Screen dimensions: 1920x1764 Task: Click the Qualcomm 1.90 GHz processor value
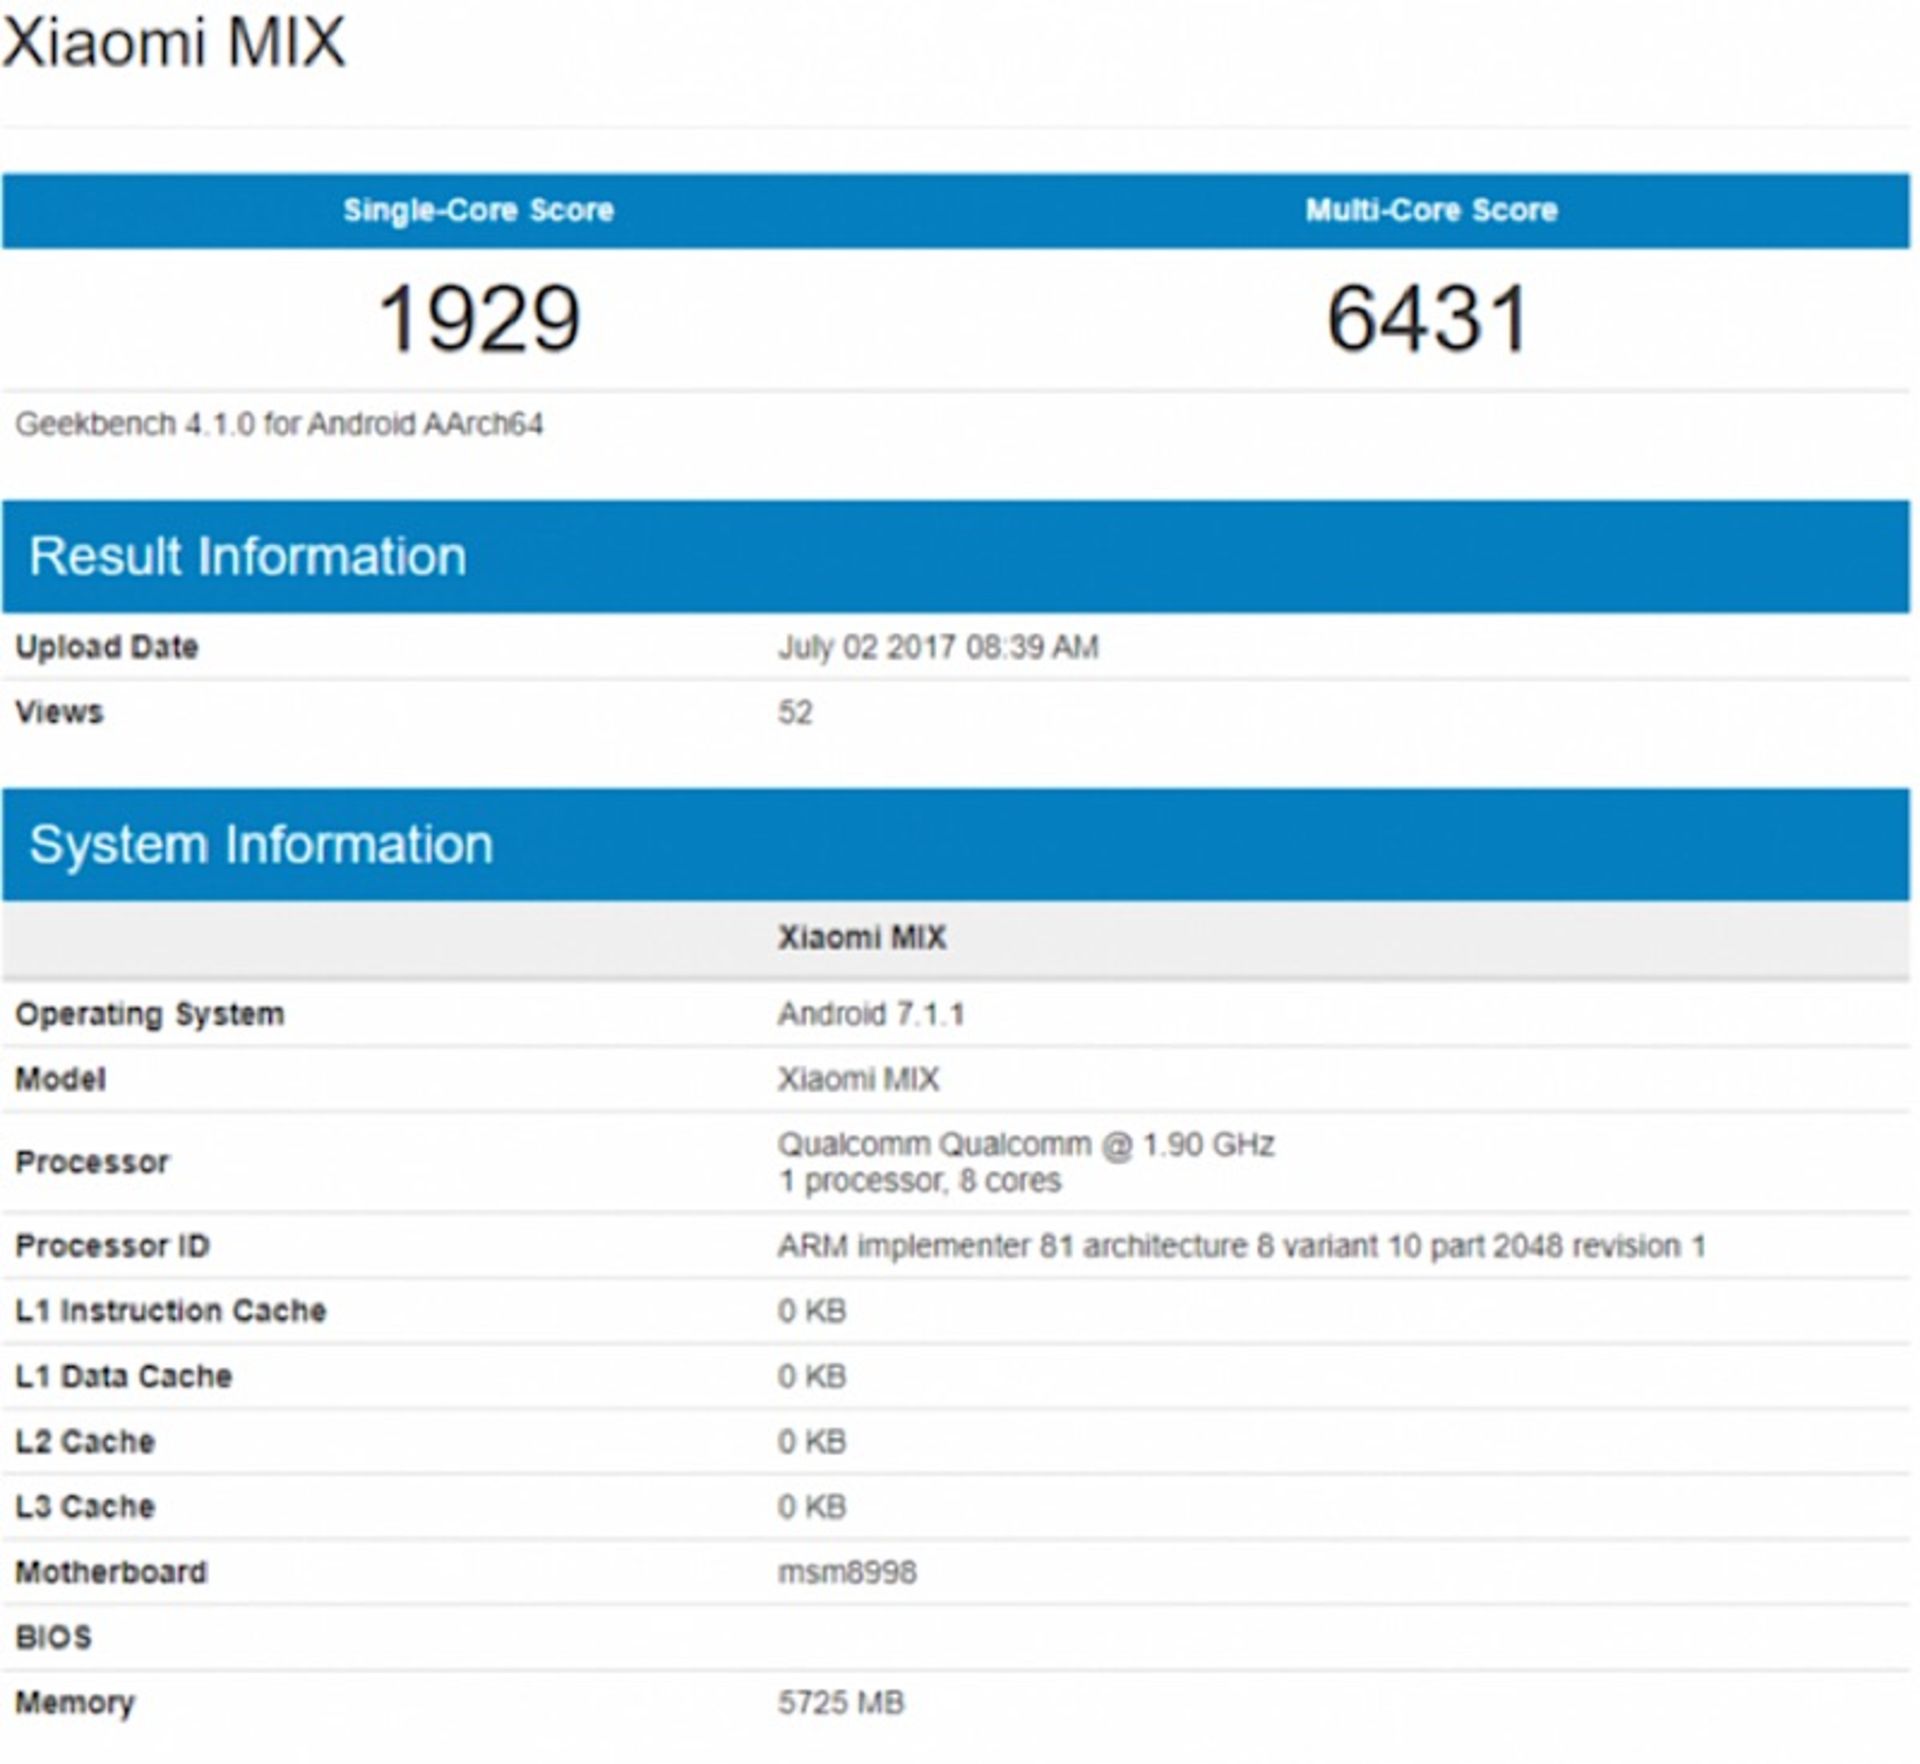tap(1026, 1144)
